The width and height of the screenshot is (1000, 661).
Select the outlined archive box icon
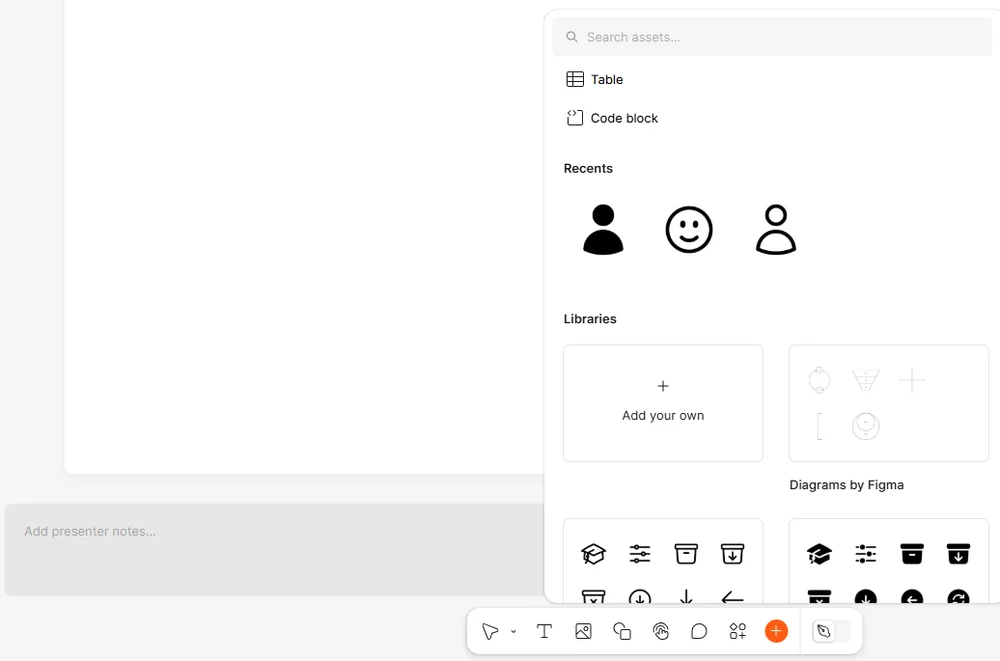point(686,554)
